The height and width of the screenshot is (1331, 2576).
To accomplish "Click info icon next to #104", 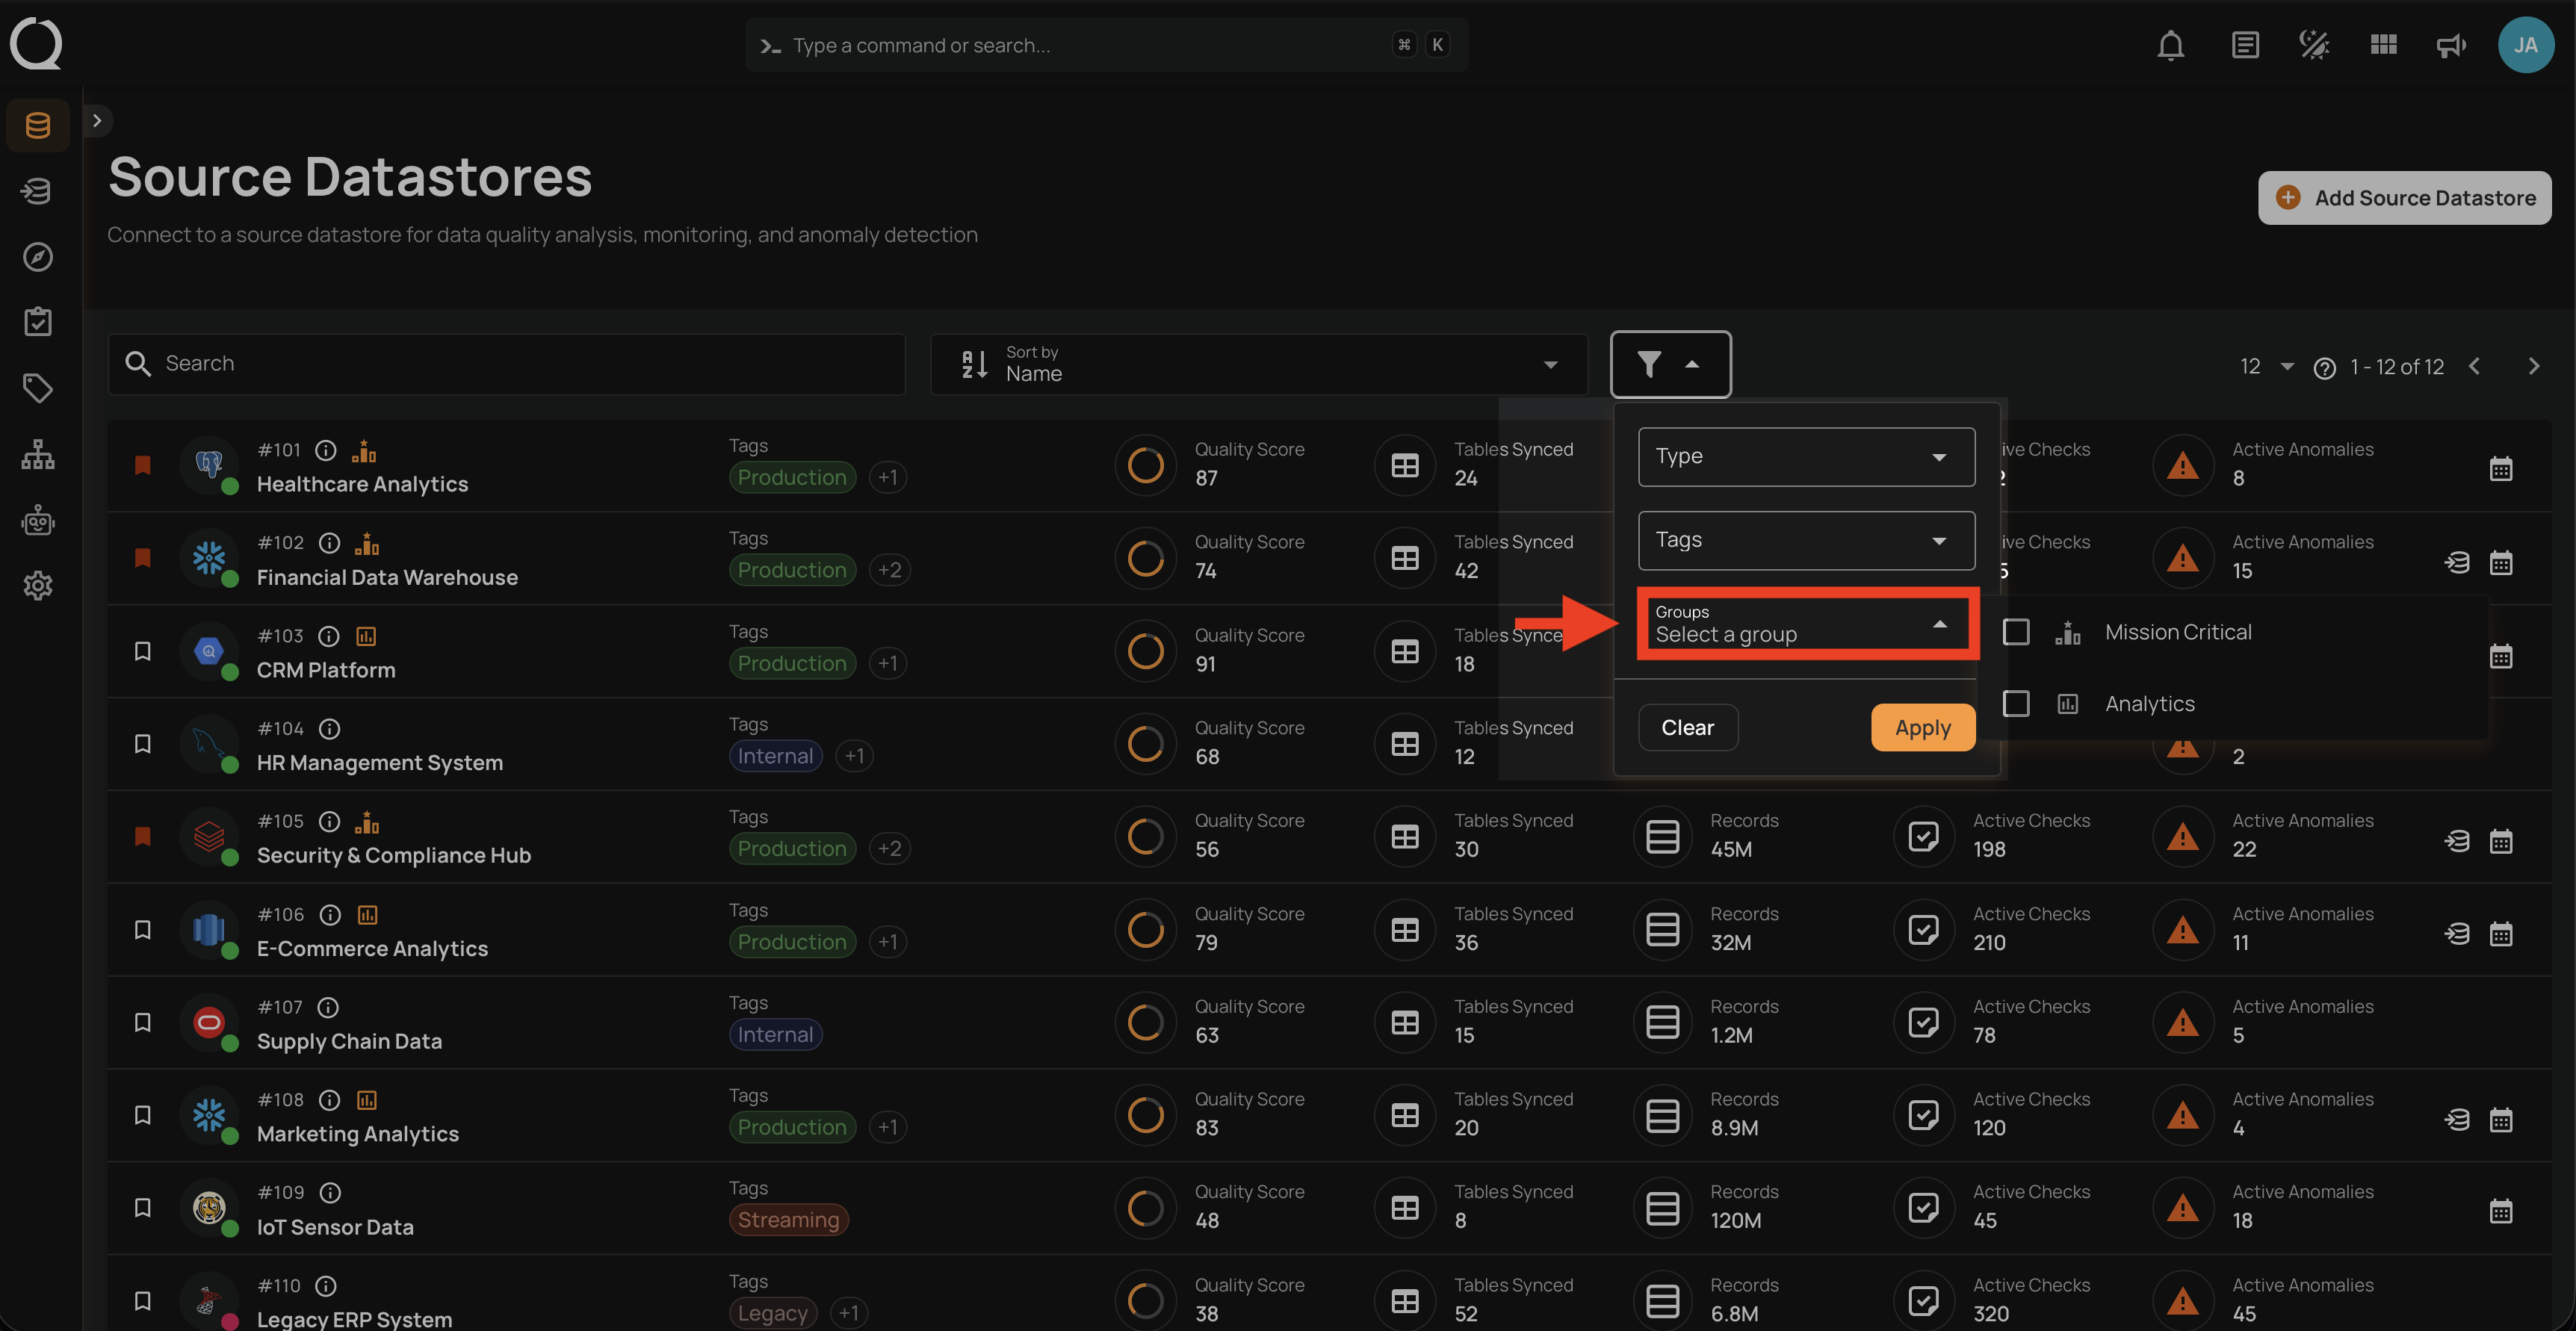I will coord(330,729).
